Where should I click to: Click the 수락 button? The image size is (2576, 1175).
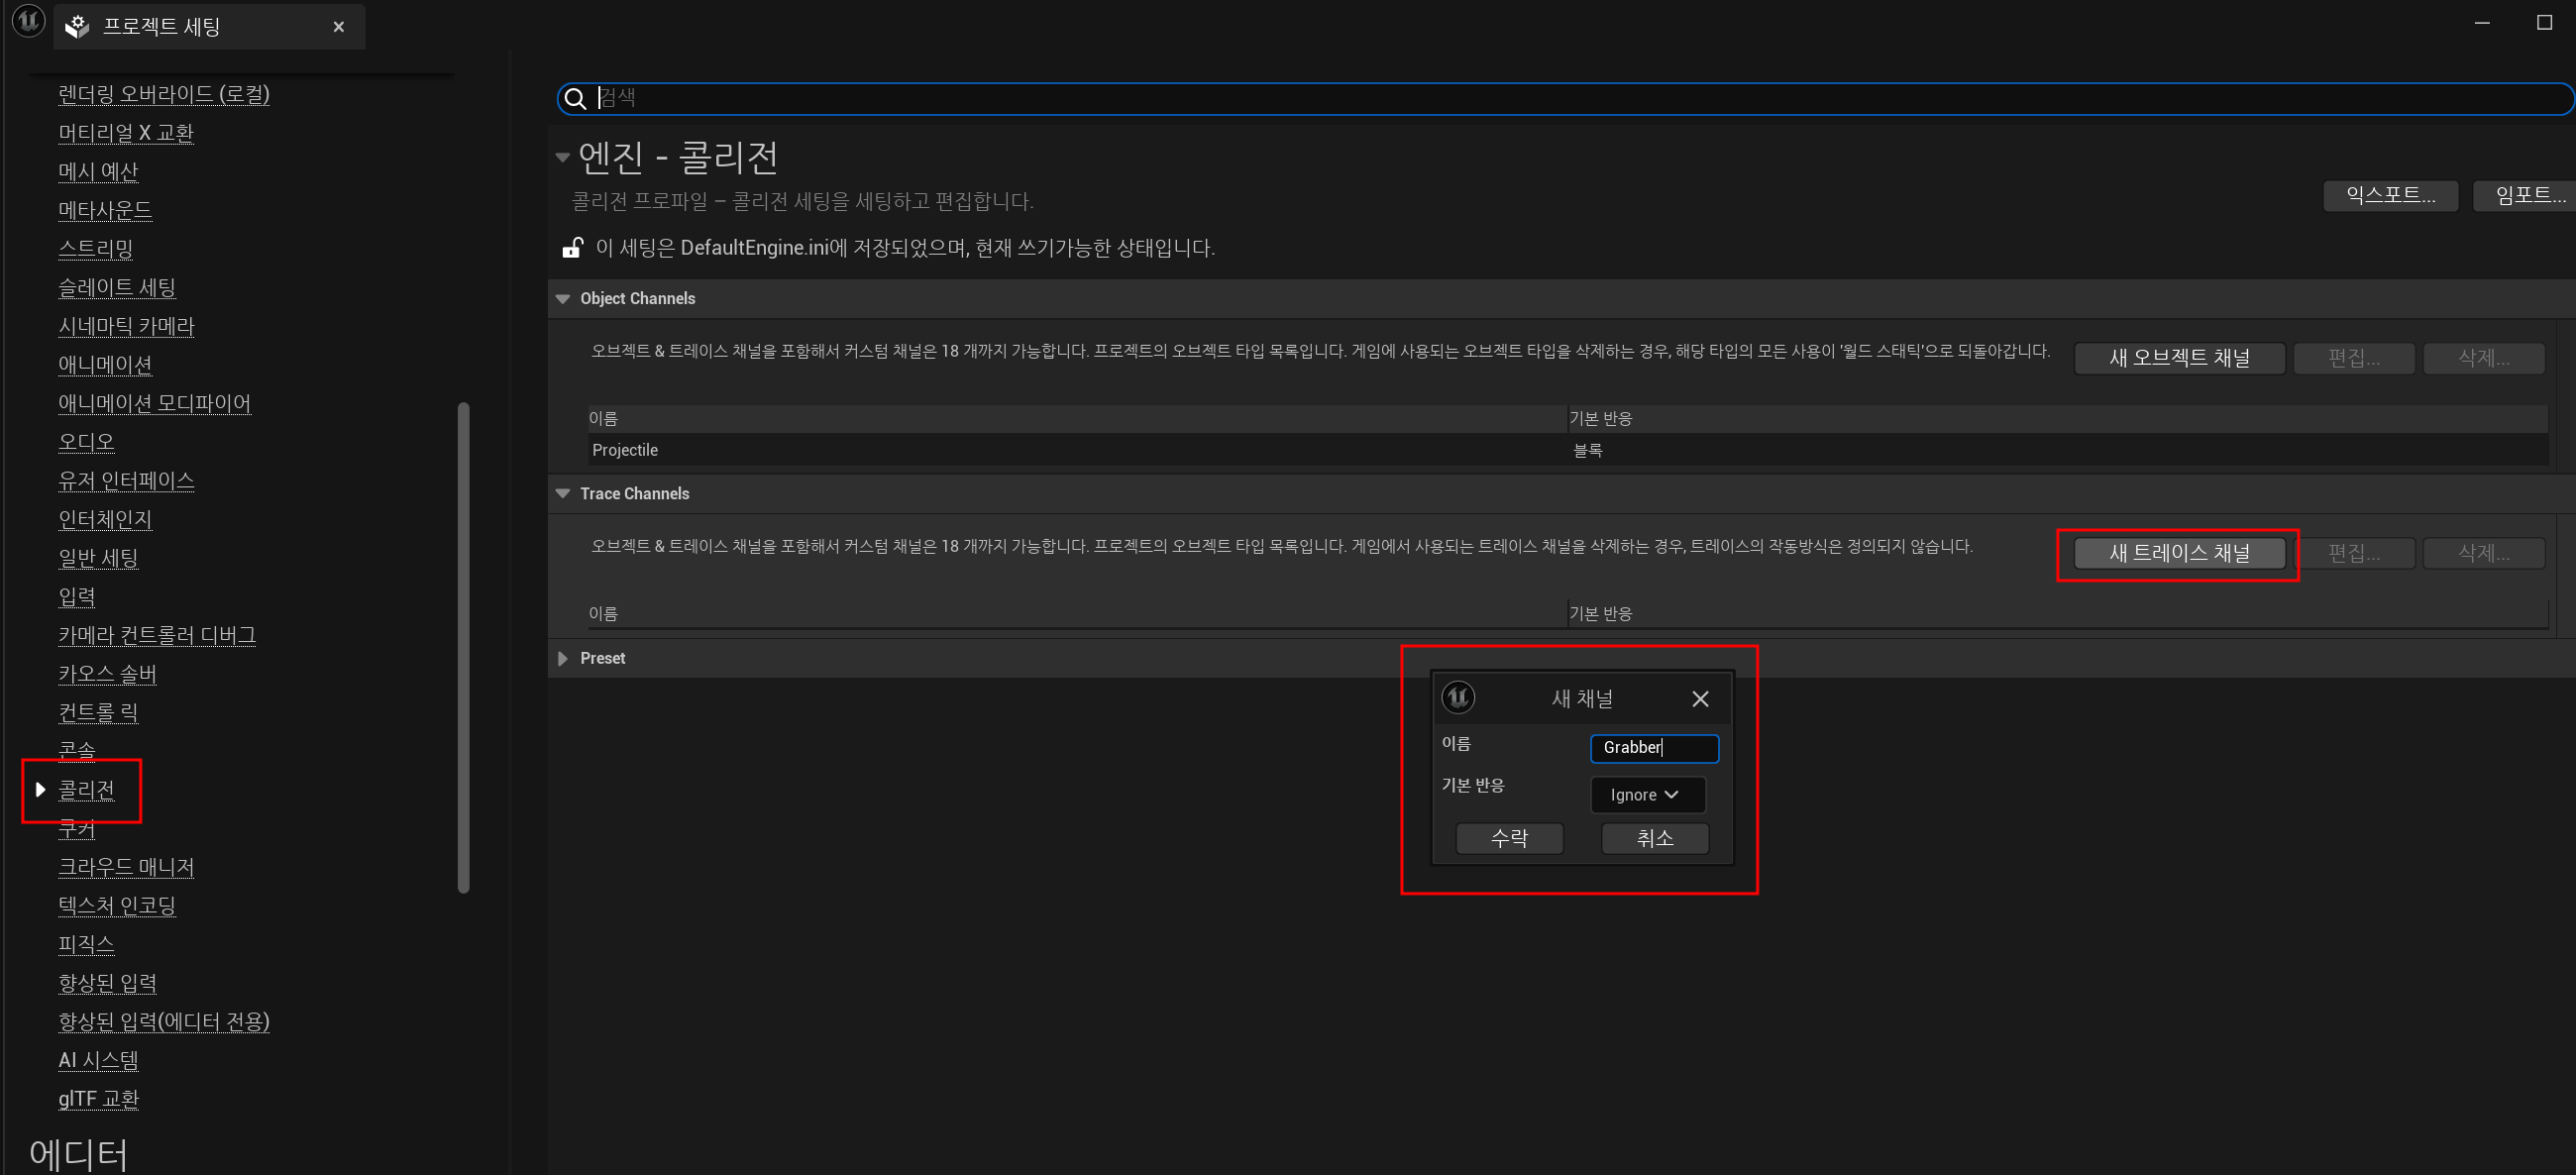point(1508,838)
